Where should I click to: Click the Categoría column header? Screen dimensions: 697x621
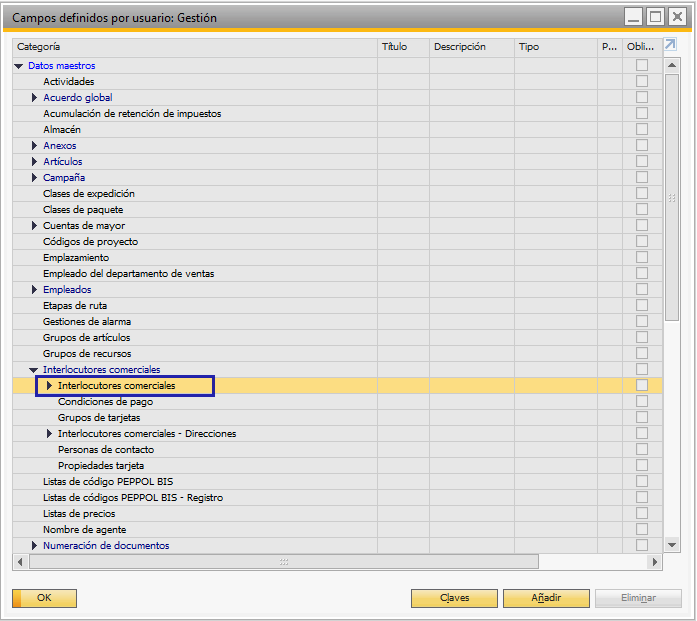pyautogui.click(x=195, y=47)
